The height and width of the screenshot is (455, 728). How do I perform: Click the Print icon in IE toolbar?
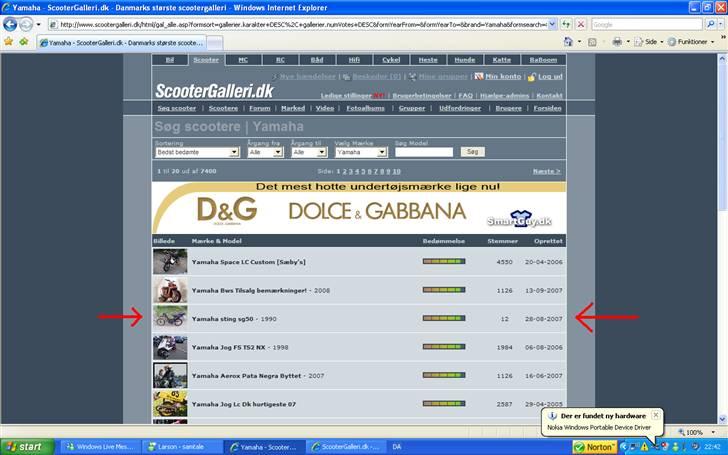pos(617,42)
